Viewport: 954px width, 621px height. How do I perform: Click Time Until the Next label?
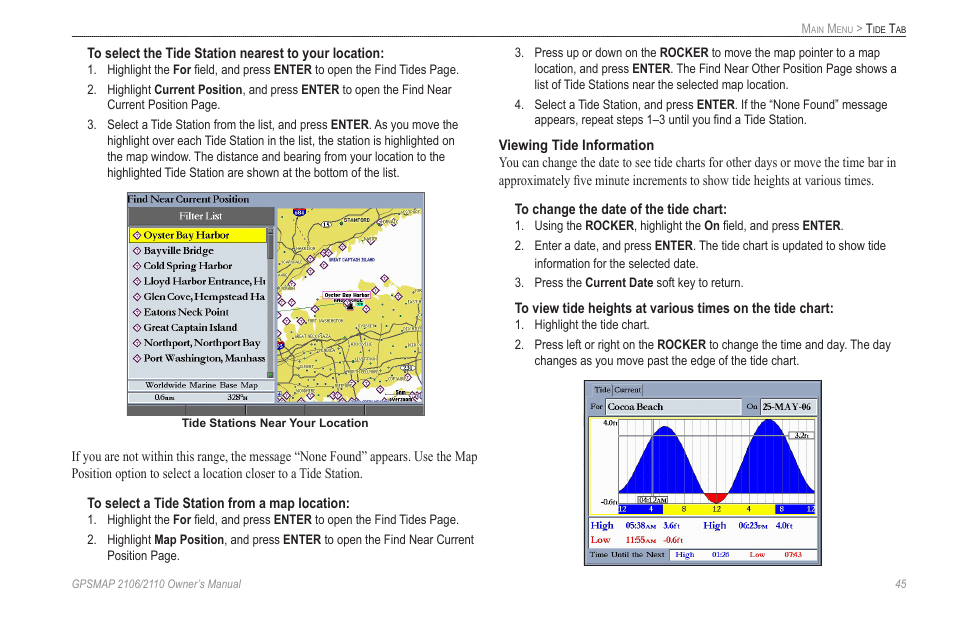(627, 555)
